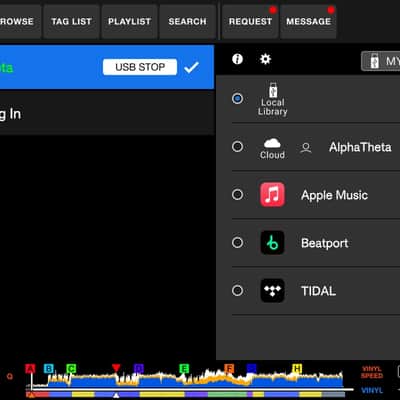The height and width of the screenshot is (400, 400).
Task: Click the red playhead triangle marker
Action: [x=116, y=368]
